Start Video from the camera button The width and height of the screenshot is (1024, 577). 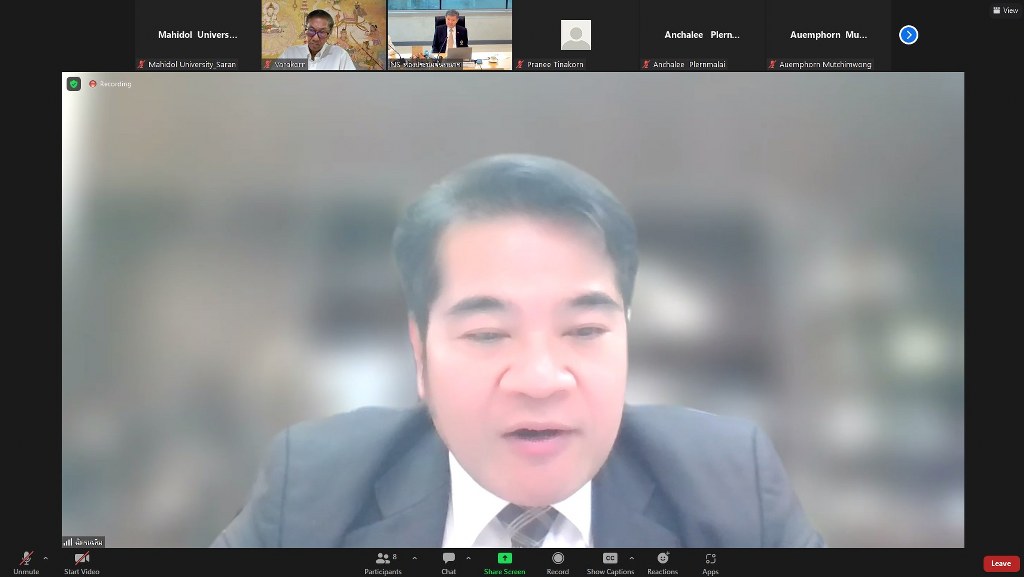pos(82,560)
